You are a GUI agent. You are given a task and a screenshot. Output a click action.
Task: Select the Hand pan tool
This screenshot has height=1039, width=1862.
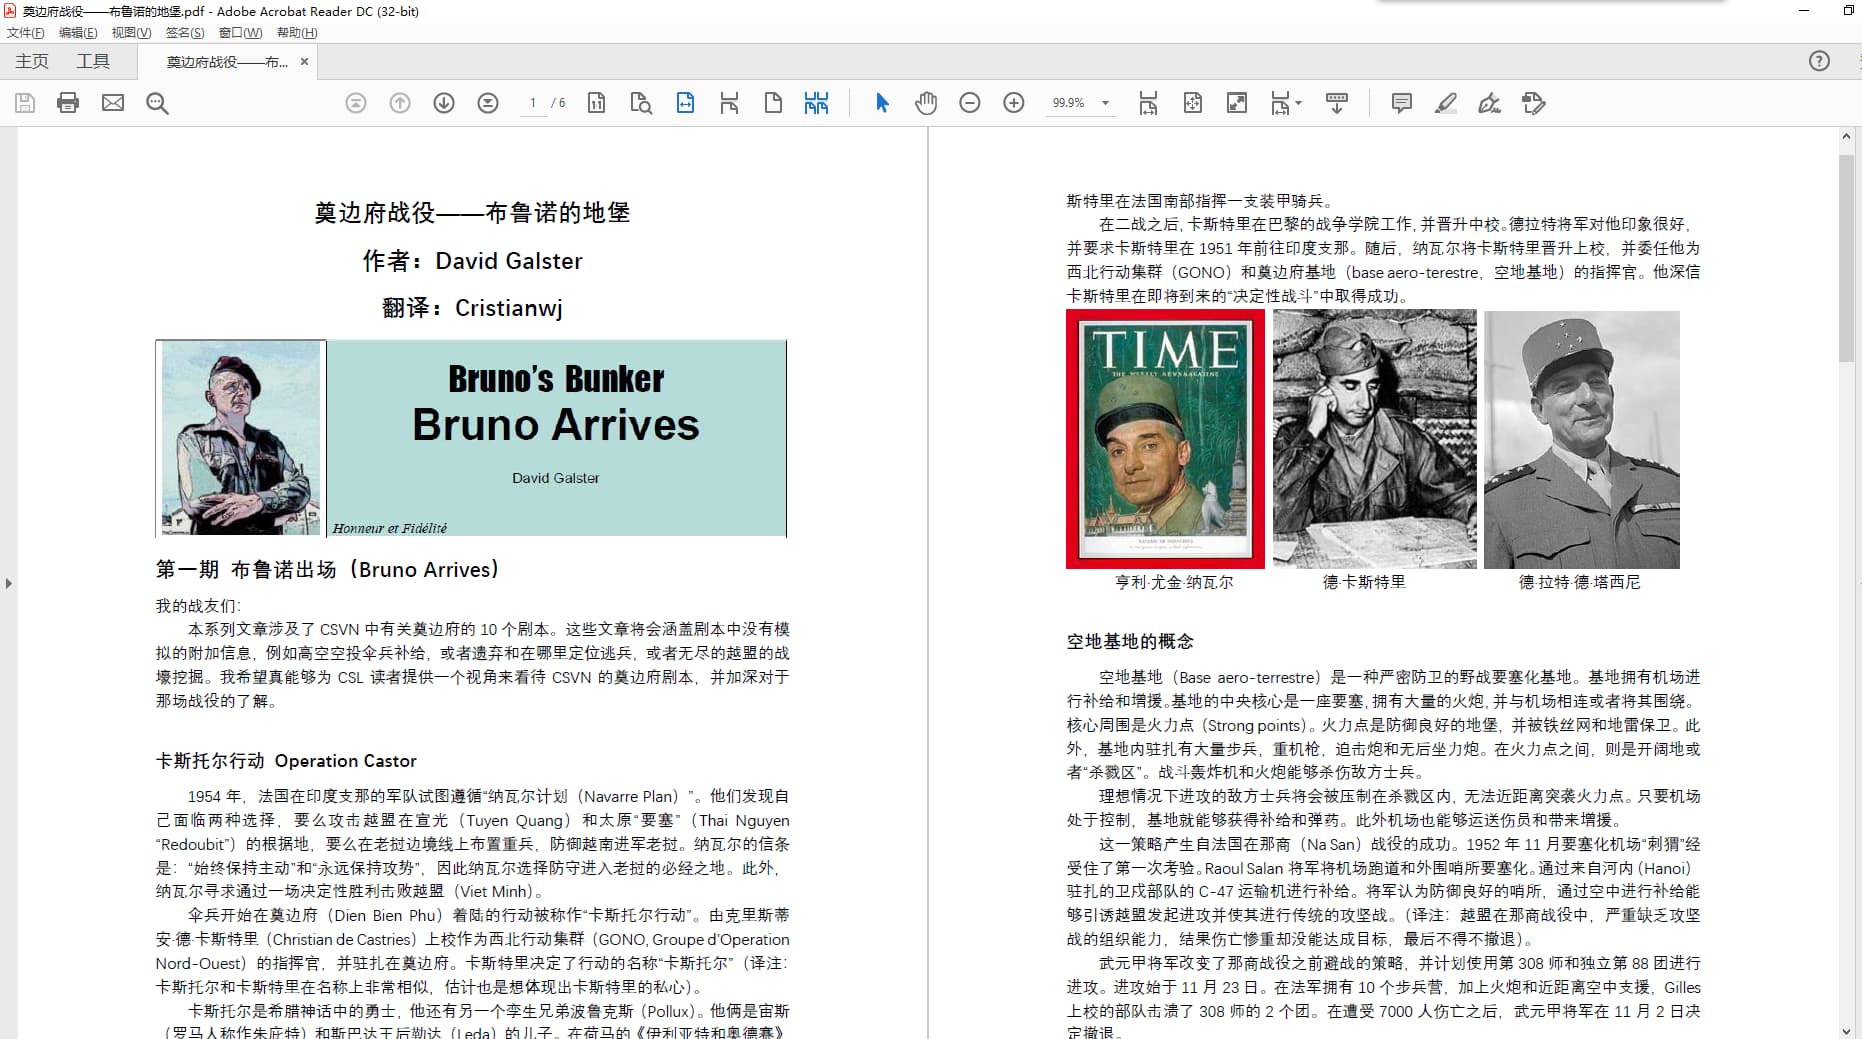tap(926, 103)
